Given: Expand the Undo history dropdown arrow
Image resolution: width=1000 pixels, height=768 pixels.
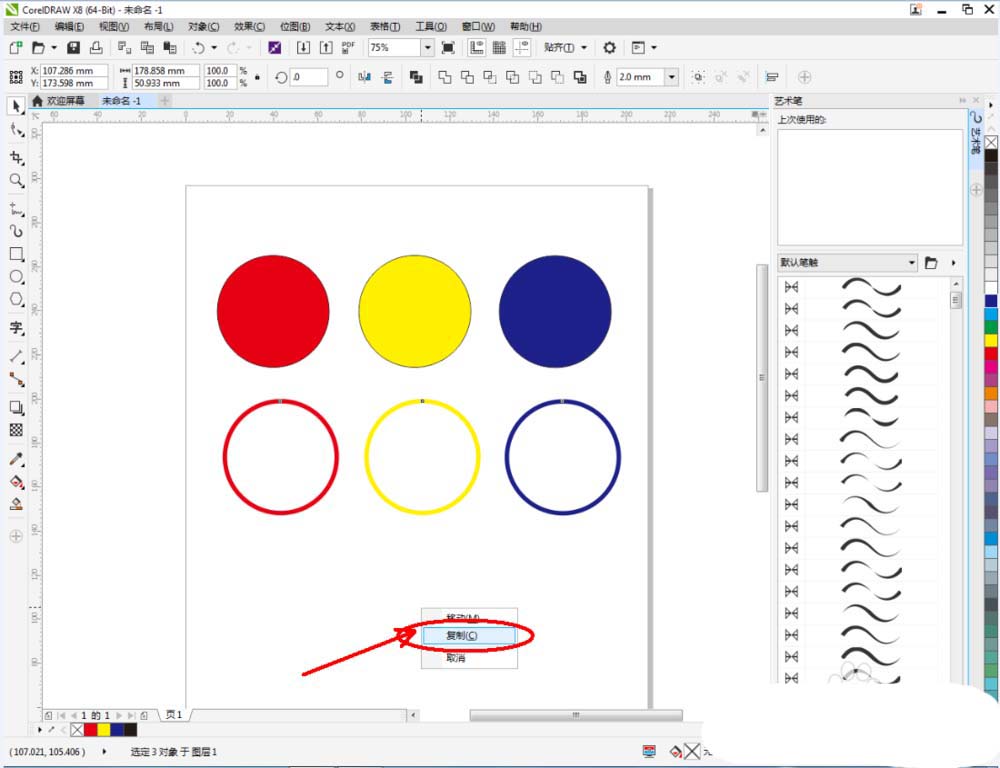Looking at the screenshot, I should click(x=214, y=48).
